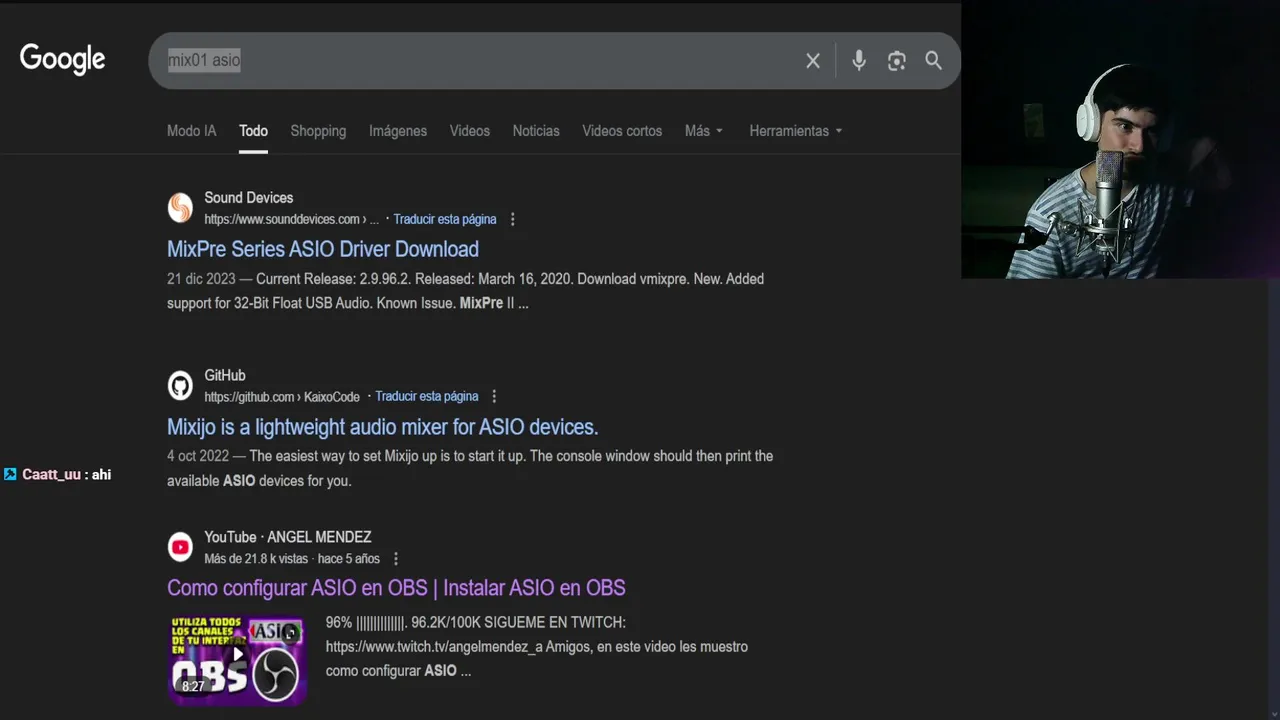This screenshot has width=1280, height=720.
Task: Open the Google logo home link
Action: click(62, 59)
